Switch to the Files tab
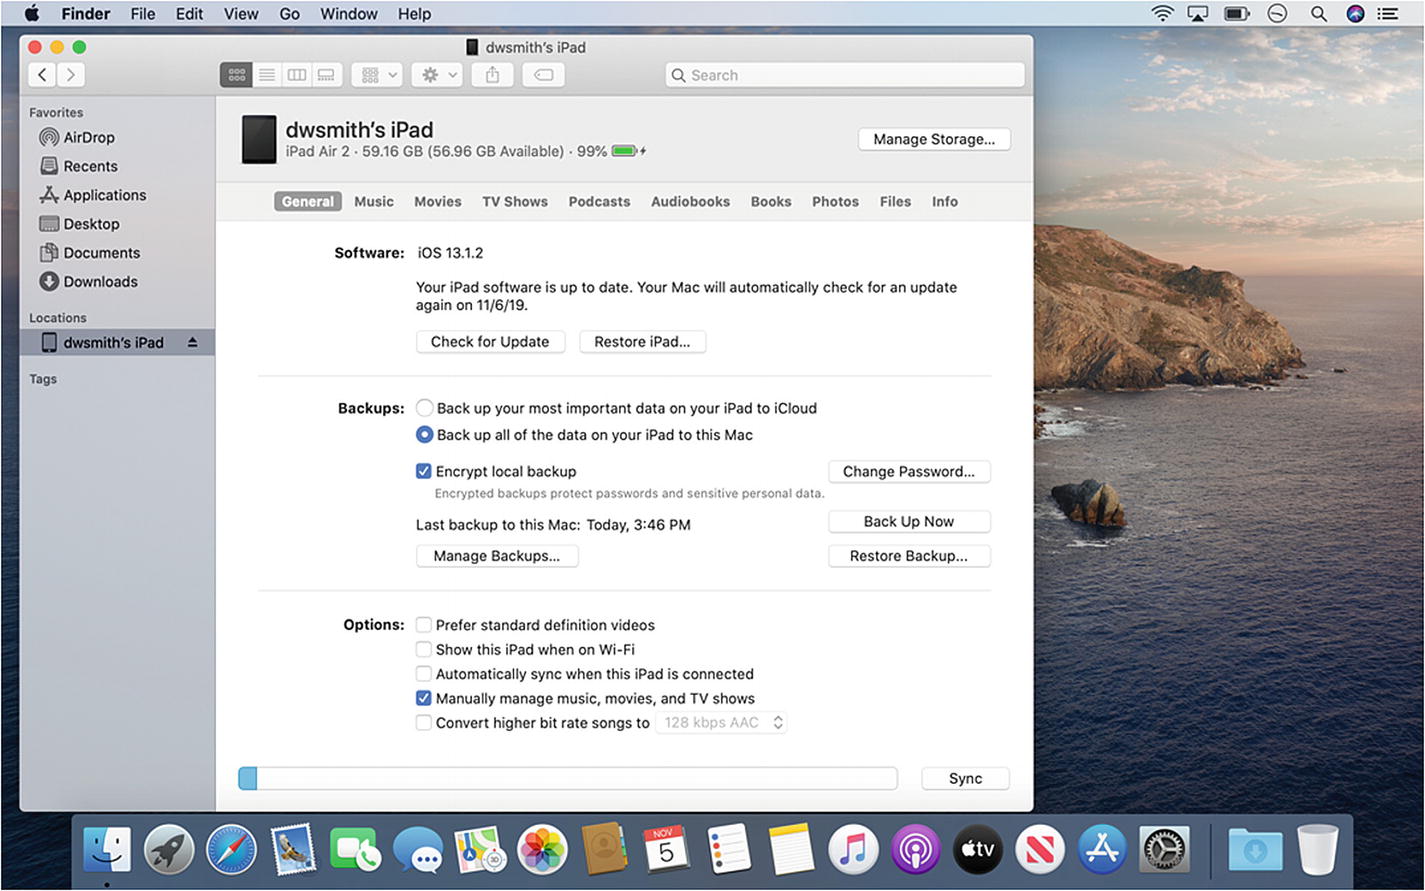 click(x=895, y=201)
